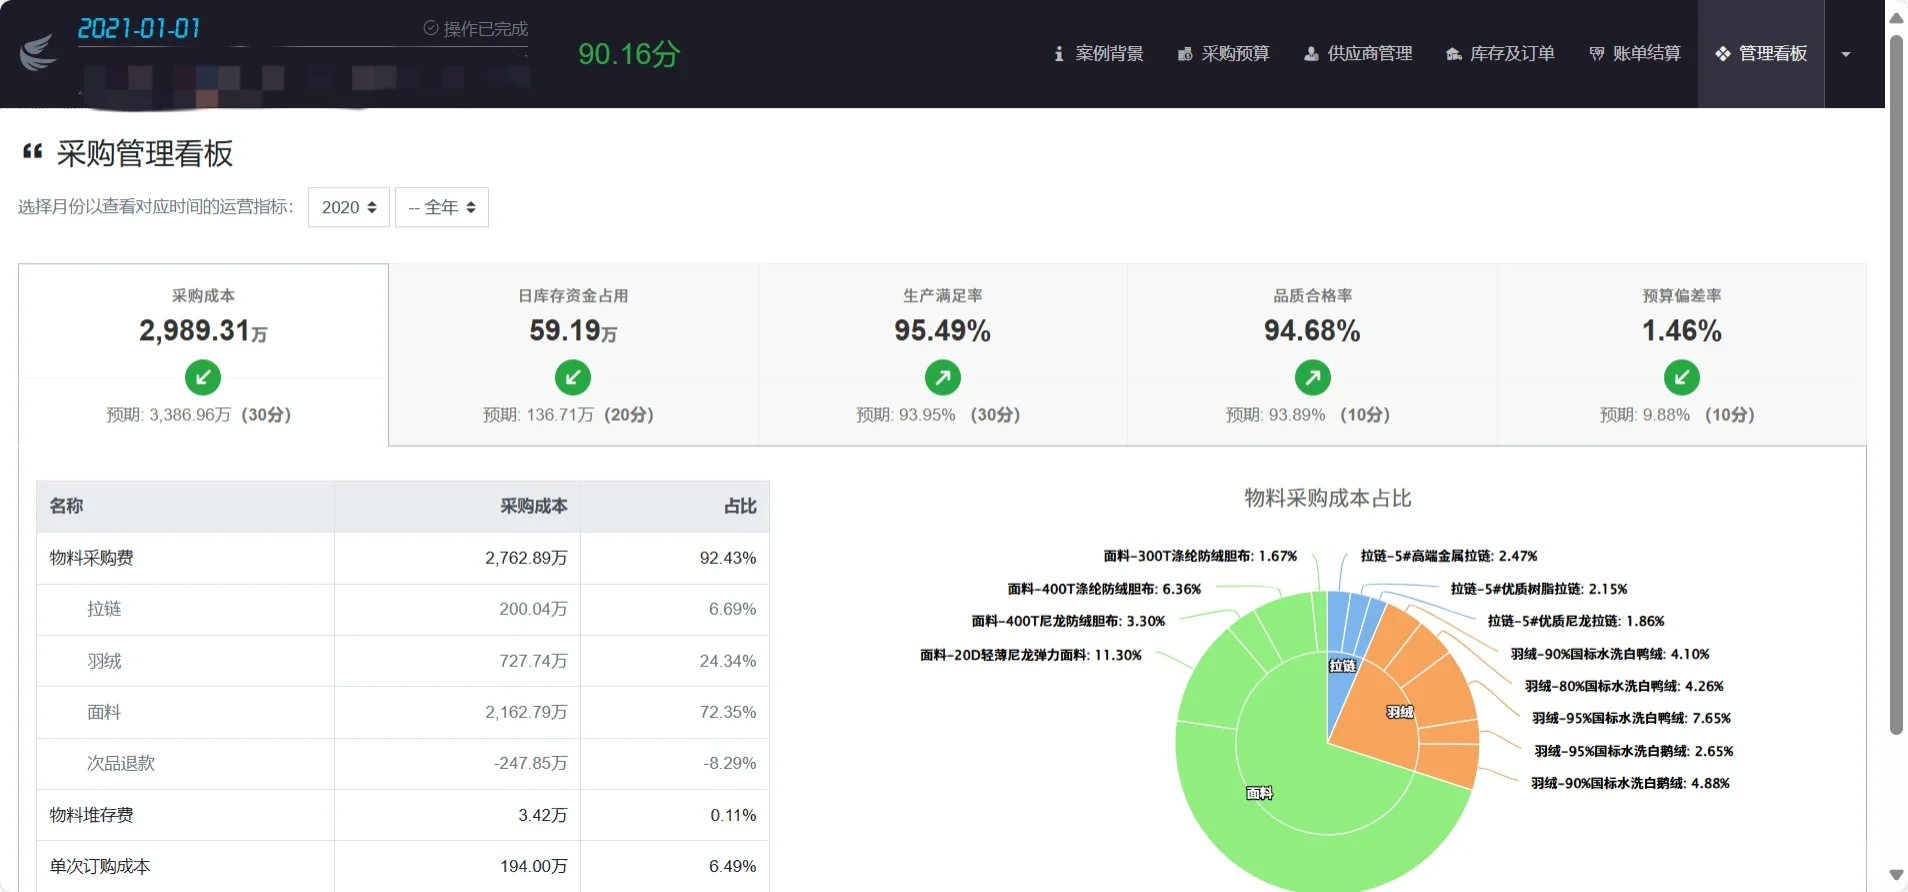Click the info icon beside 案例背景
The image size is (1908, 892).
click(1059, 54)
